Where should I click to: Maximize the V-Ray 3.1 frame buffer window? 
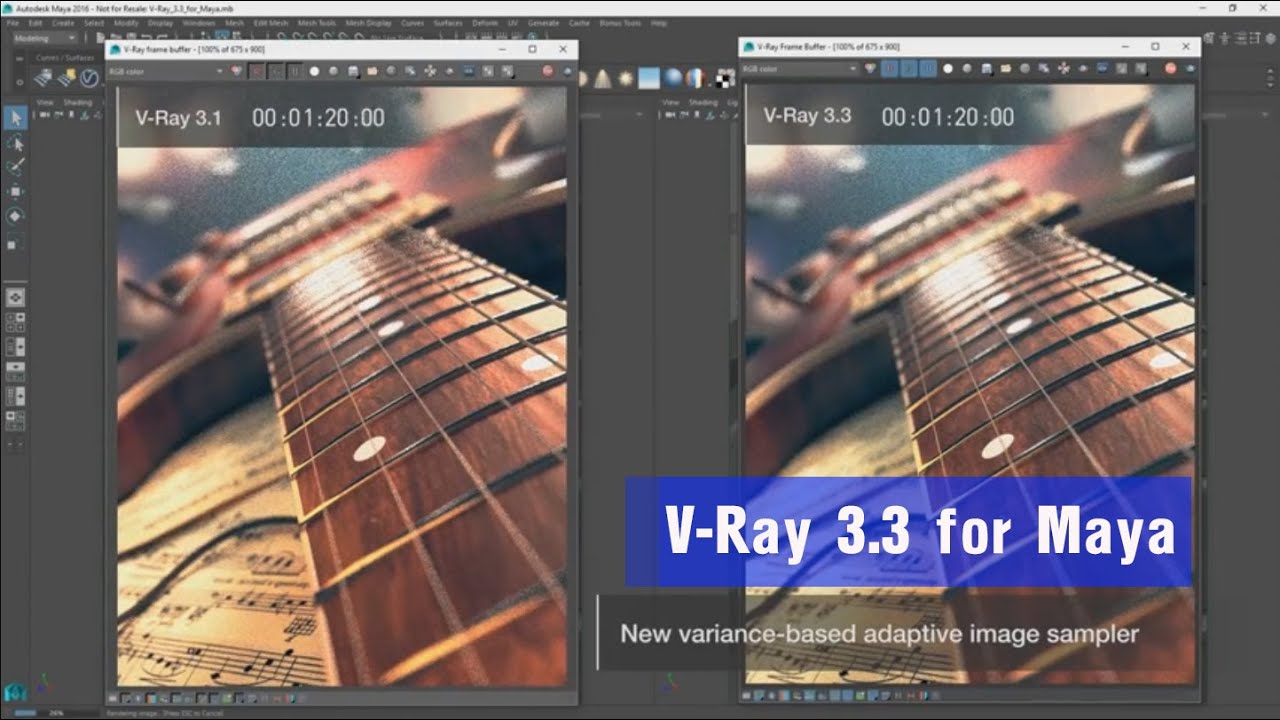[x=533, y=49]
